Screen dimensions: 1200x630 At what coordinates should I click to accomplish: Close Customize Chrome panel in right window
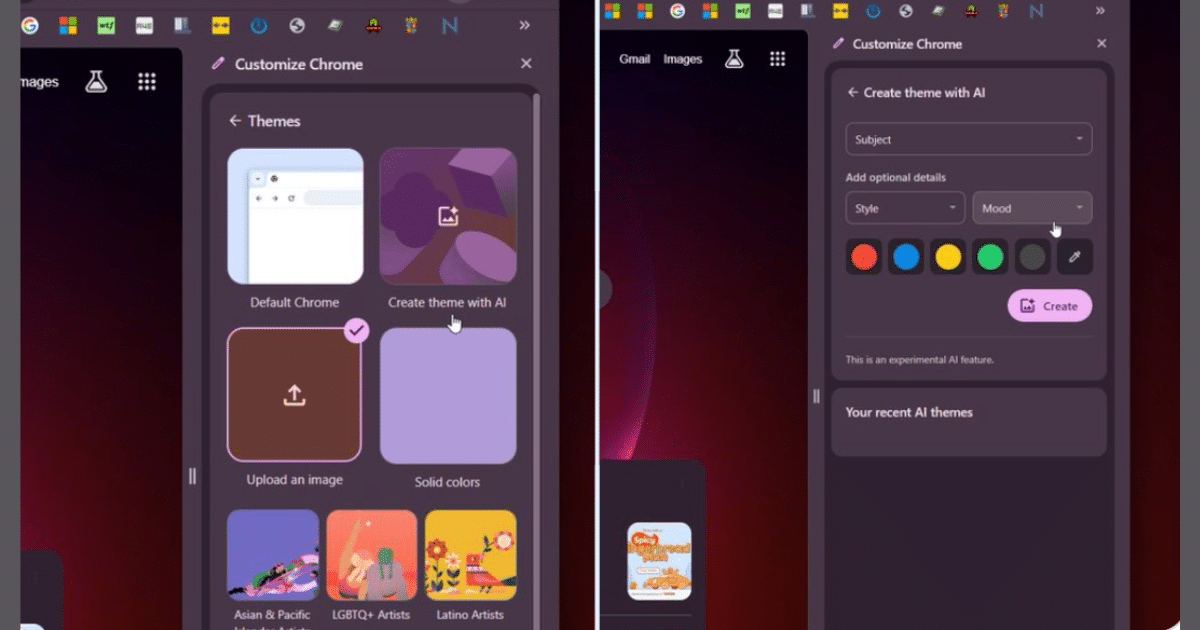pos(1101,44)
